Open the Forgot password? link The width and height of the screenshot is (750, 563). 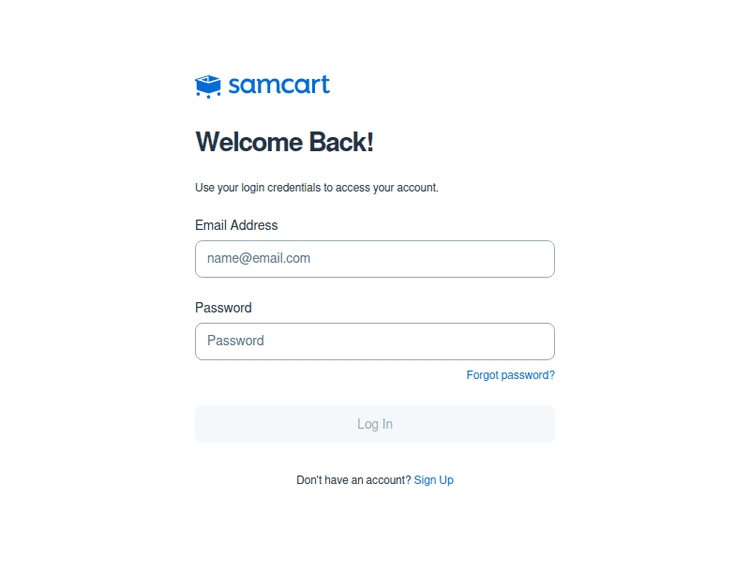coord(510,375)
